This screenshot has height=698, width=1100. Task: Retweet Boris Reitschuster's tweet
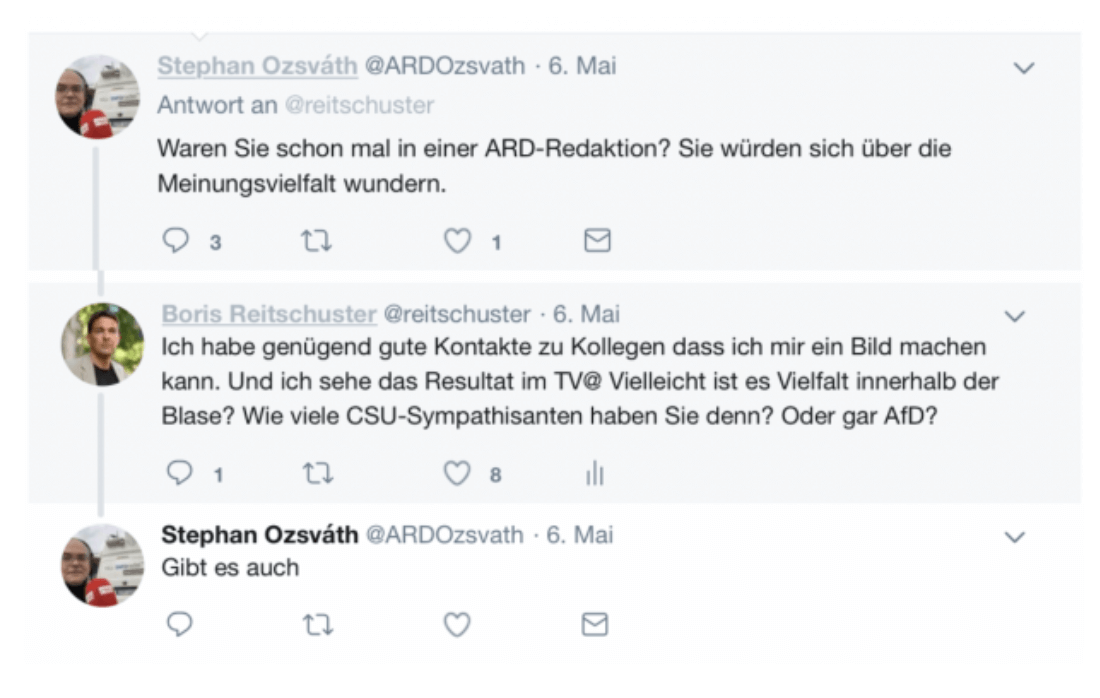317,474
